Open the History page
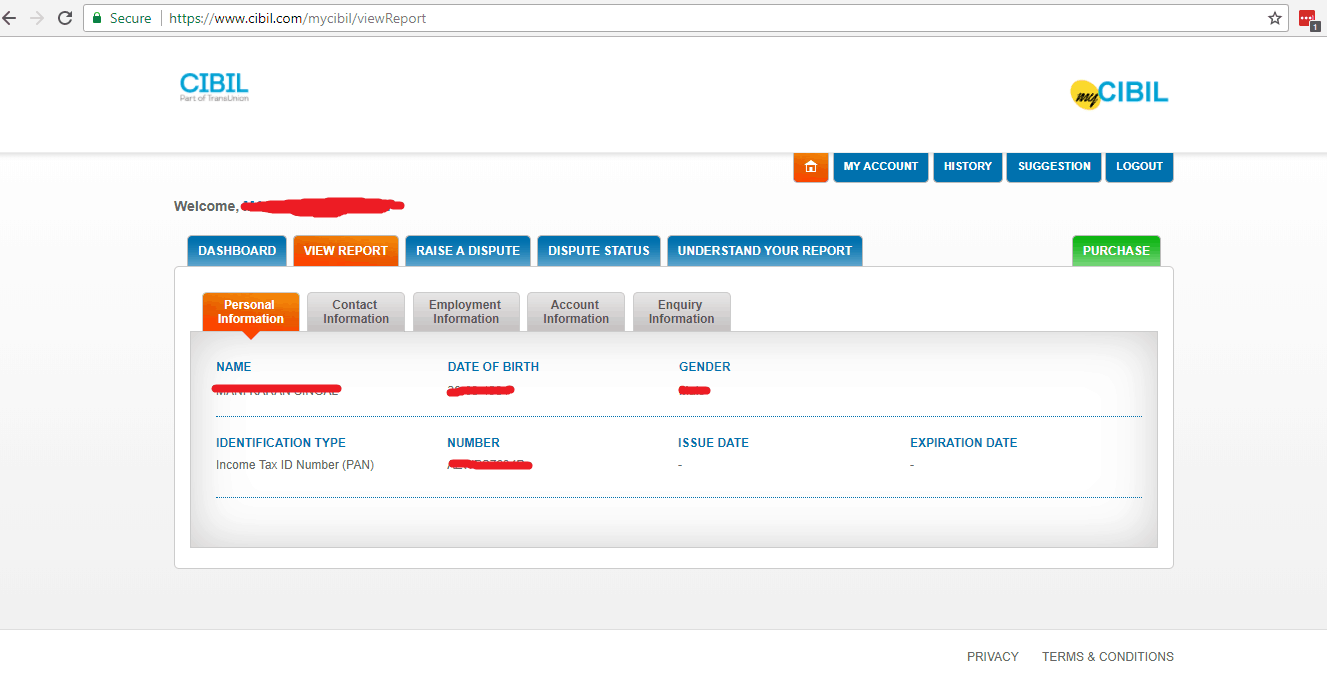Screen dimensions: 1327x679 tap(968, 167)
